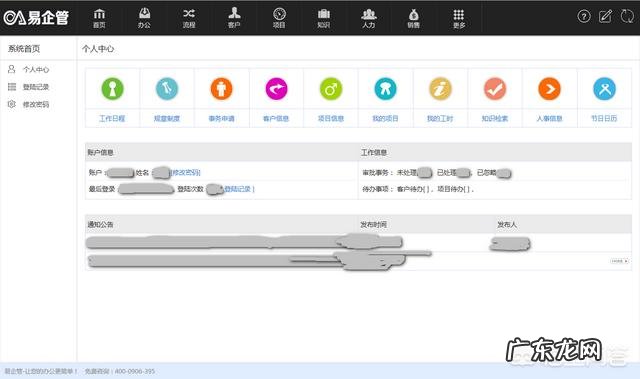Image resolution: width=640 pixels, height=379 pixels.
Task: Click the 系统首页 sidebar heading
Action: (x=24, y=49)
